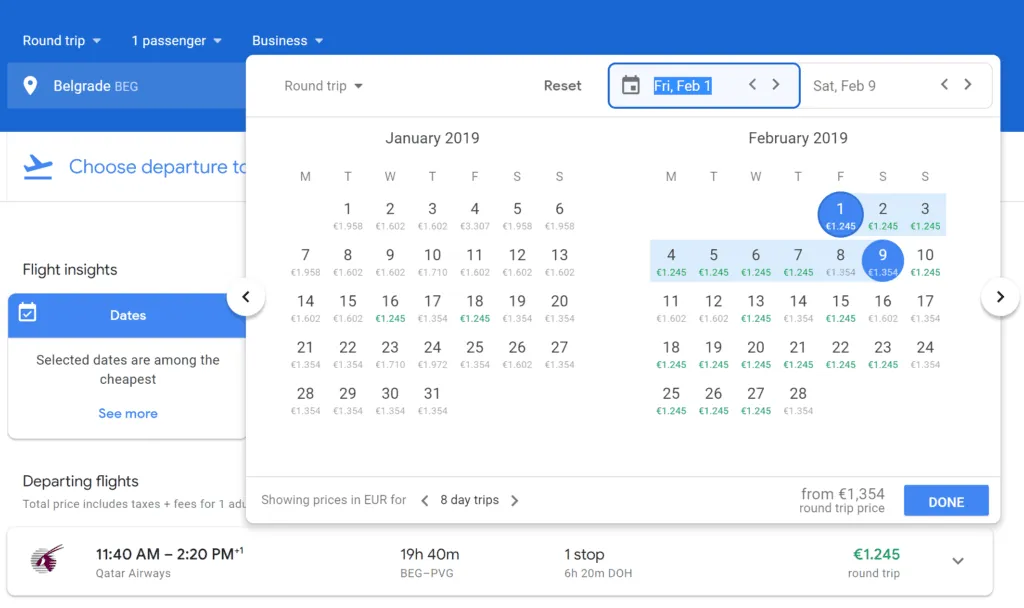Decrease the 8 day trips length
This screenshot has width=1024, height=608.
point(424,500)
